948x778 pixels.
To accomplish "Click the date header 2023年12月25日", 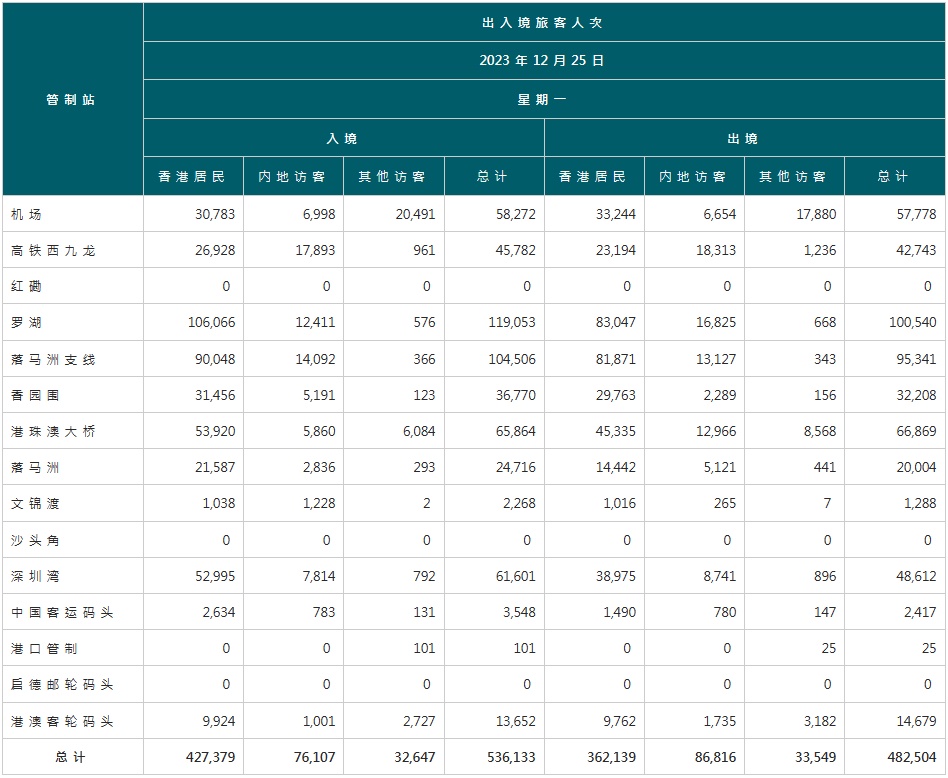I will coord(542,61).
